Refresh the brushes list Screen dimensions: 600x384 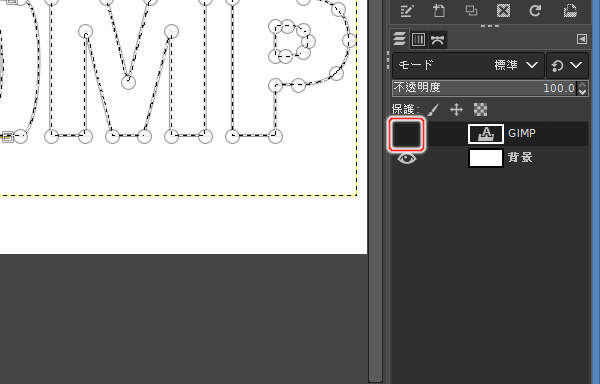[x=535, y=10]
